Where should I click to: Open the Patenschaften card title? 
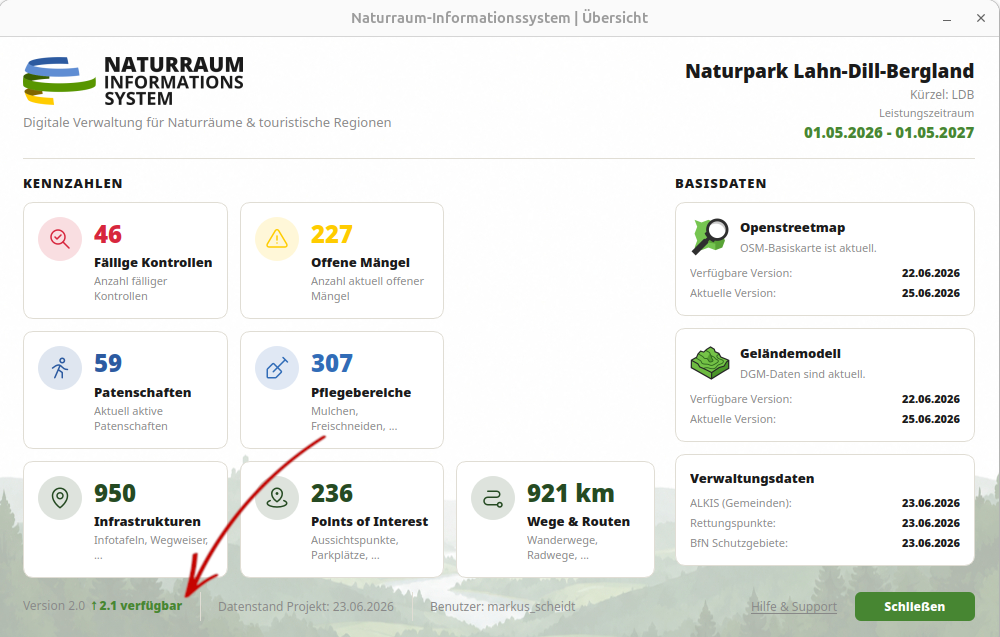point(143,393)
